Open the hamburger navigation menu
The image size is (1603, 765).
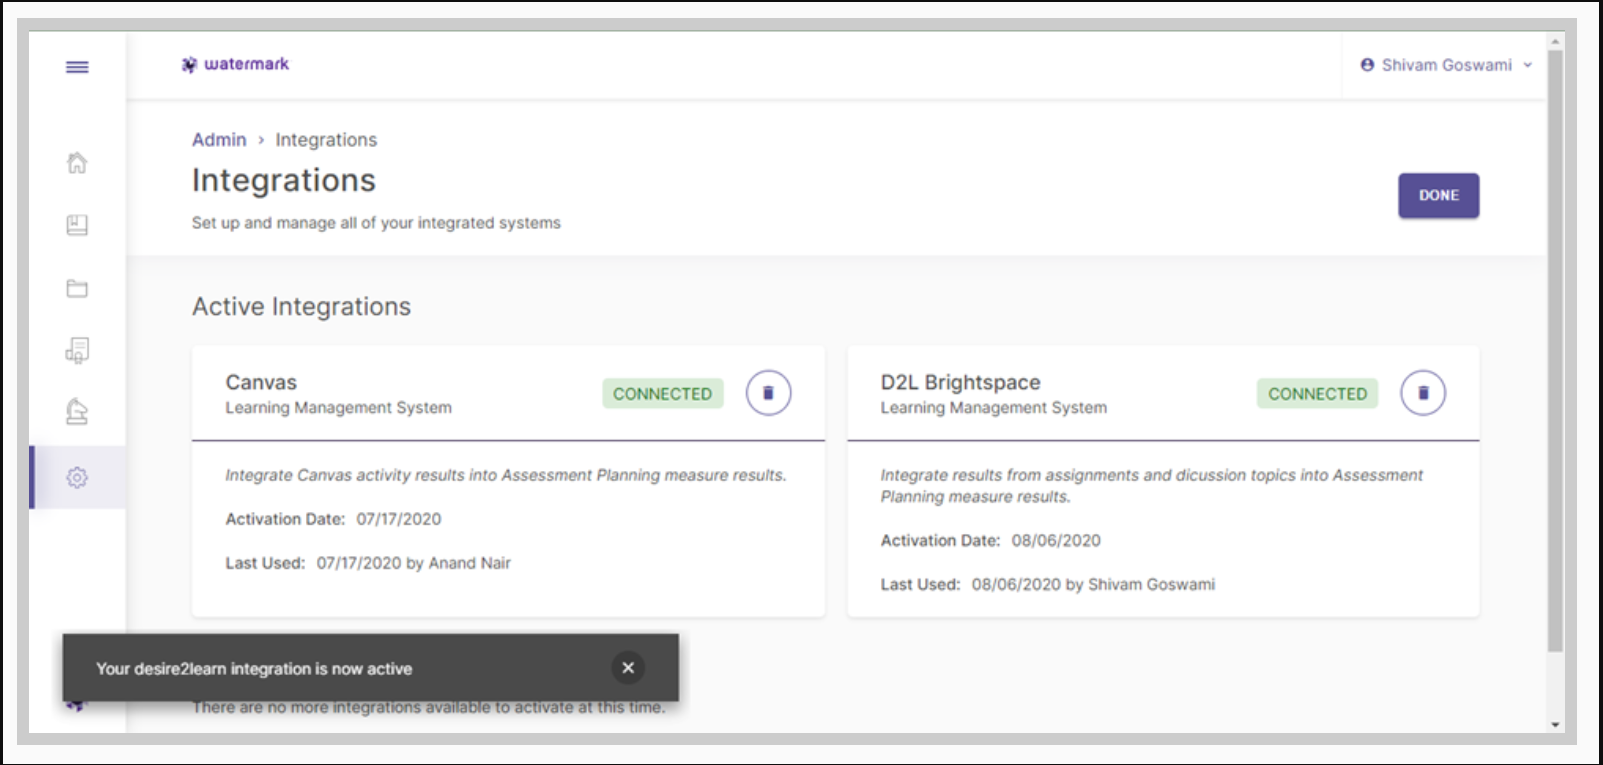[x=77, y=67]
